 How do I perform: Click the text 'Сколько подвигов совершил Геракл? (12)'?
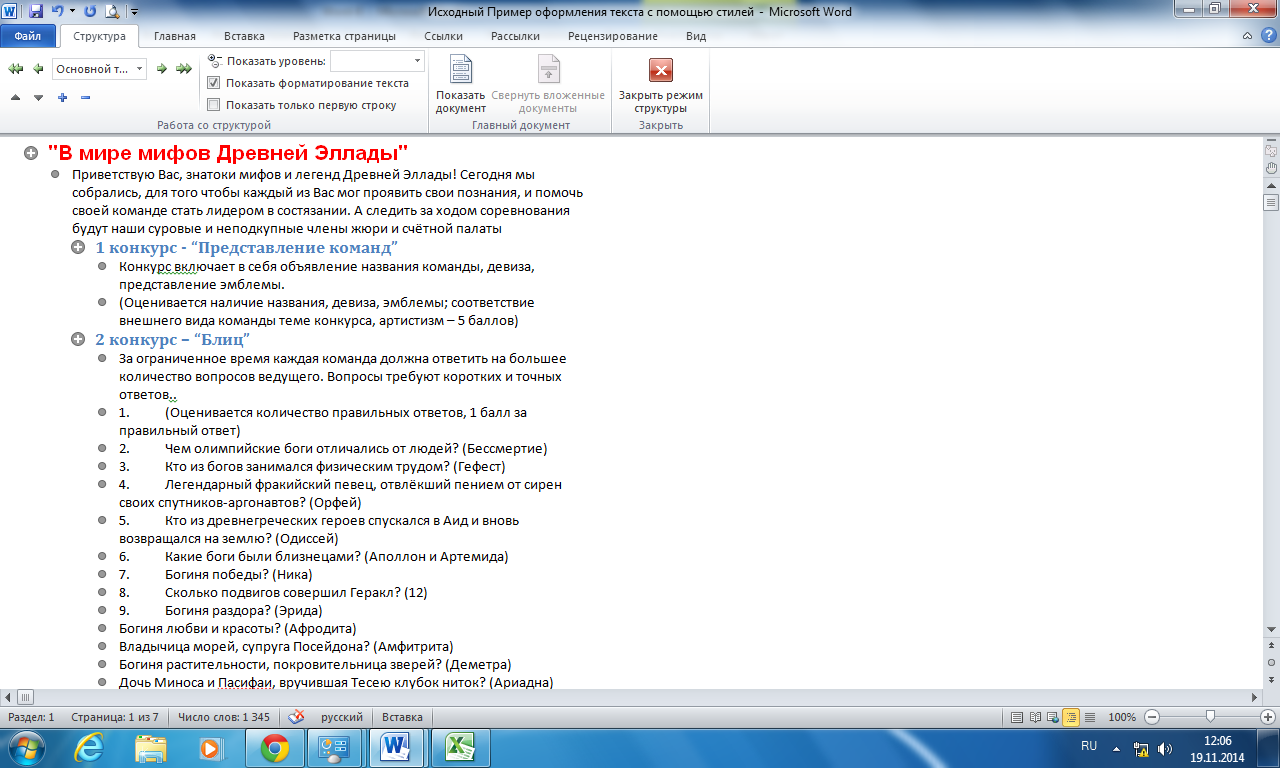(296, 592)
